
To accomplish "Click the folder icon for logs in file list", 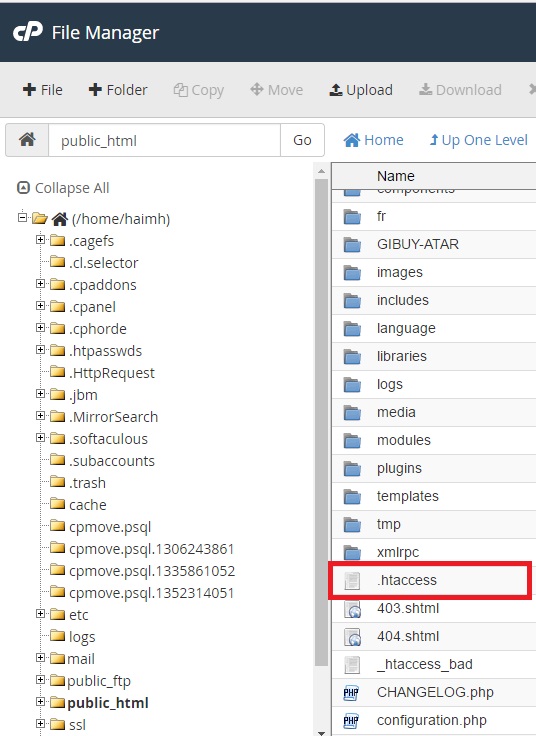I will point(352,385).
